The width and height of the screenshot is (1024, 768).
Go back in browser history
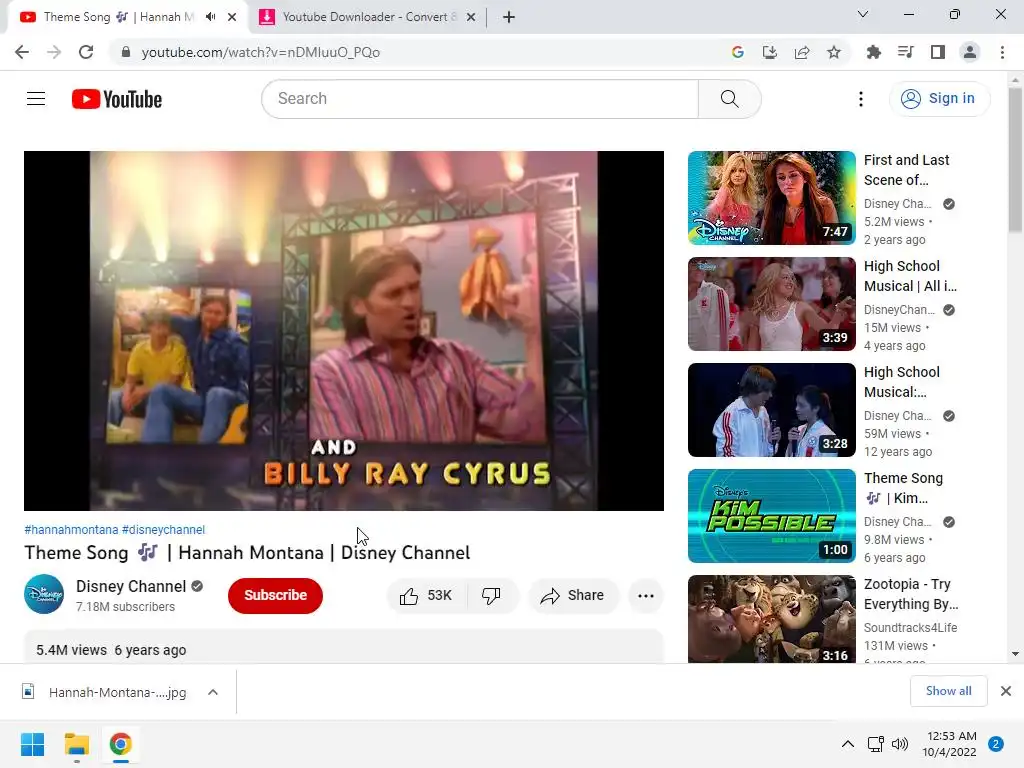[x=22, y=52]
